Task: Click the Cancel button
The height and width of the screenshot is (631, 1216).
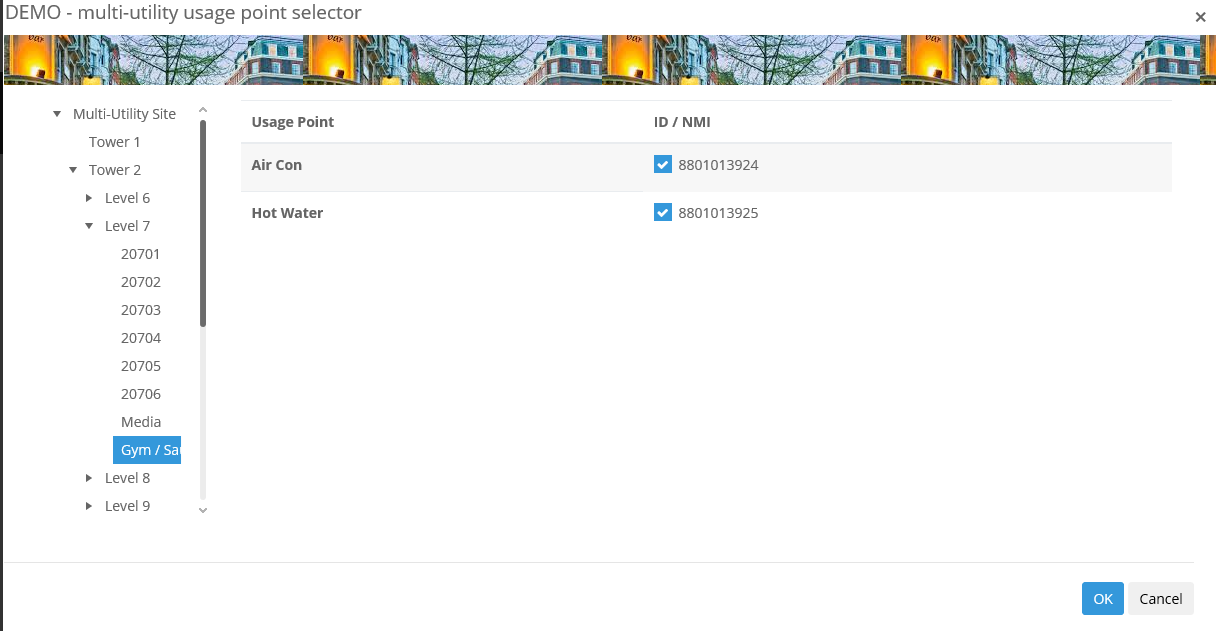Action: [x=1161, y=599]
